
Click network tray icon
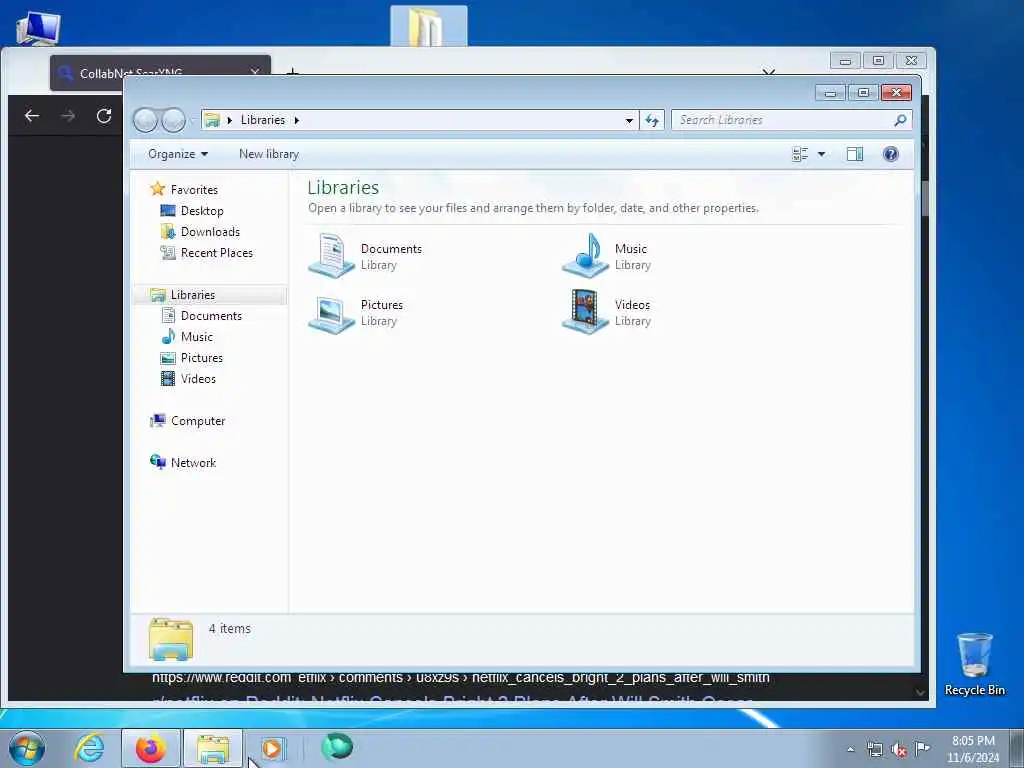click(875, 750)
